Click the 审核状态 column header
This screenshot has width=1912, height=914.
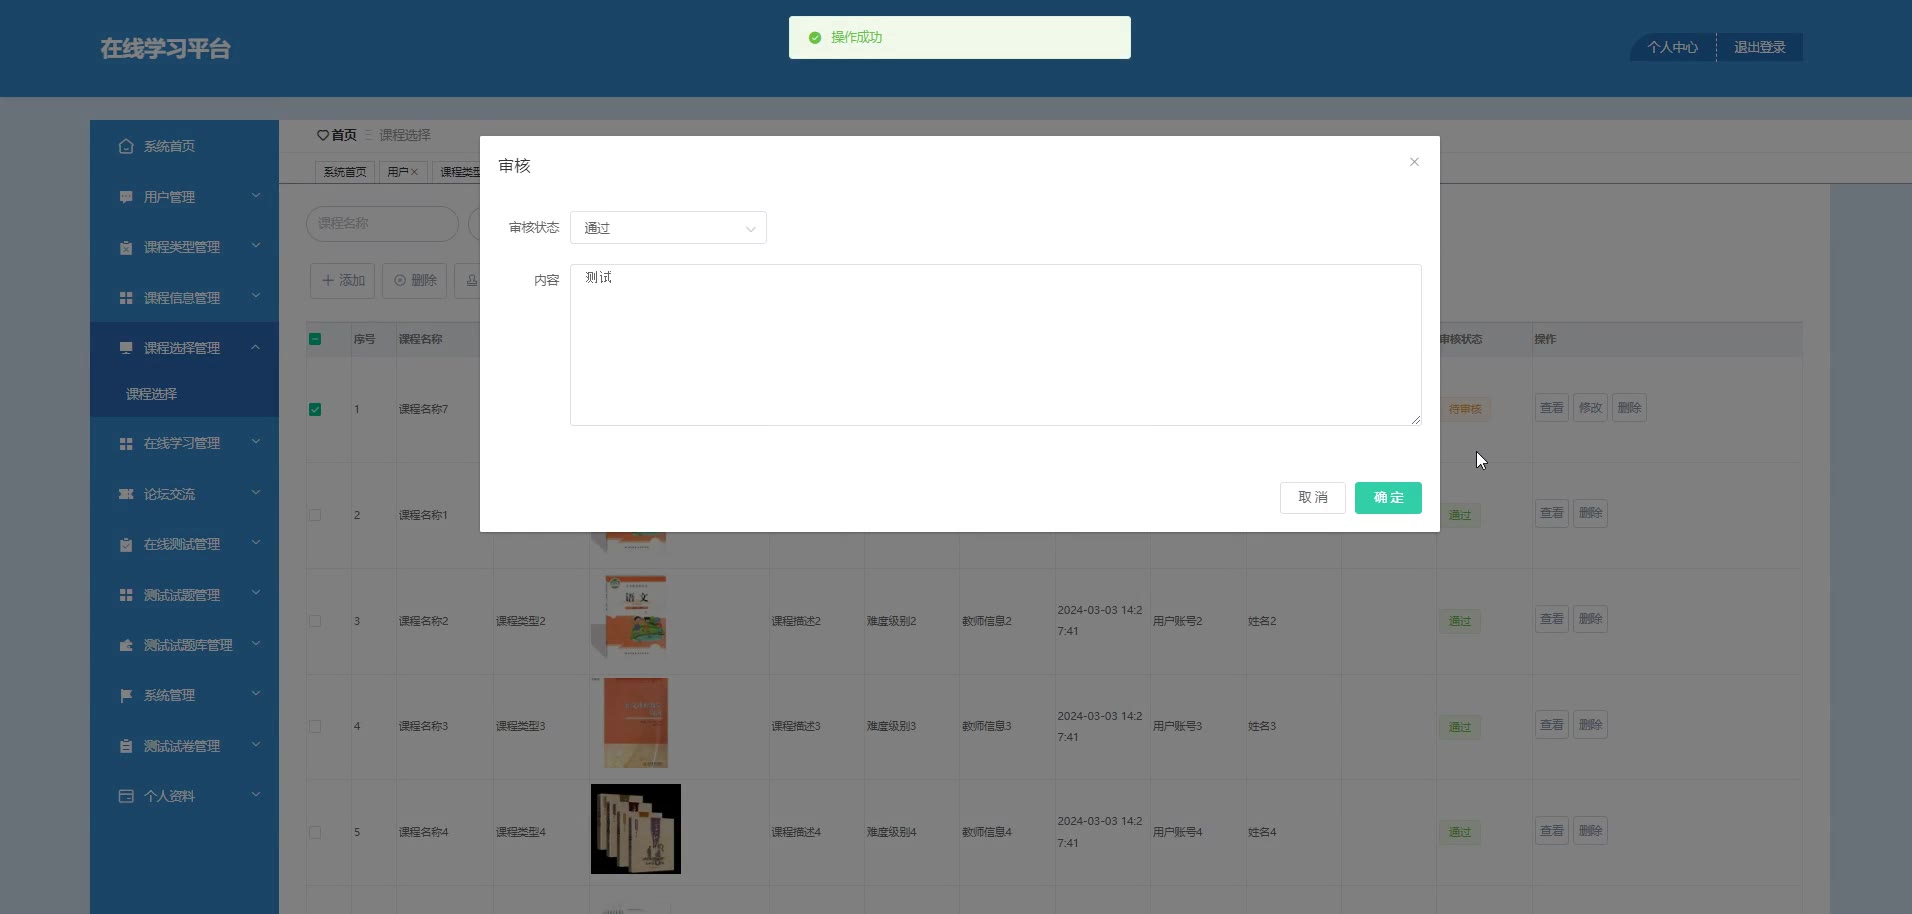pyautogui.click(x=1461, y=339)
